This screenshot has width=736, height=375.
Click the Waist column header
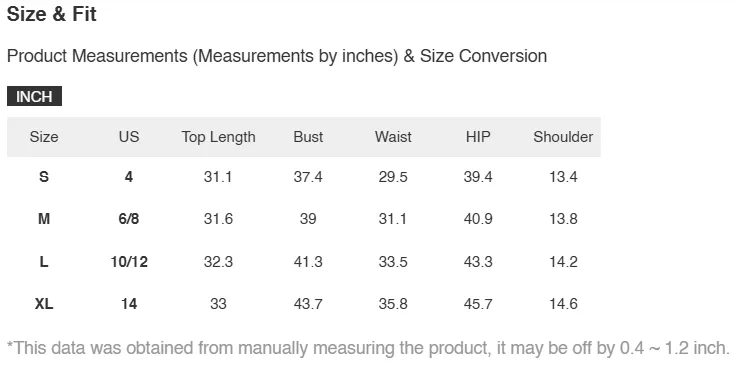click(393, 137)
